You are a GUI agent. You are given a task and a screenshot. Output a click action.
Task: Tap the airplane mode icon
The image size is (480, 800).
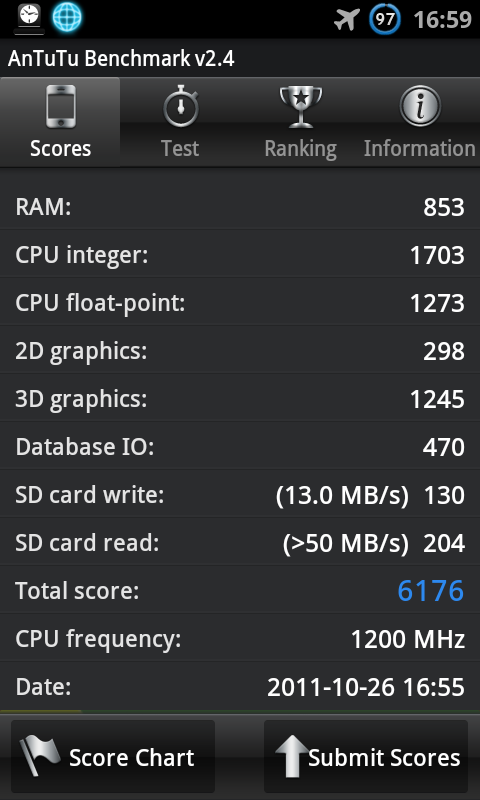[x=347, y=20]
